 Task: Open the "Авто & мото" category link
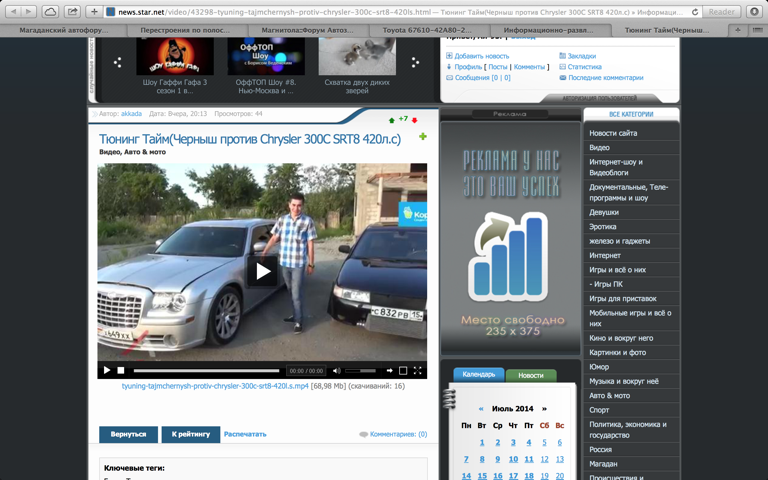[609, 395]
